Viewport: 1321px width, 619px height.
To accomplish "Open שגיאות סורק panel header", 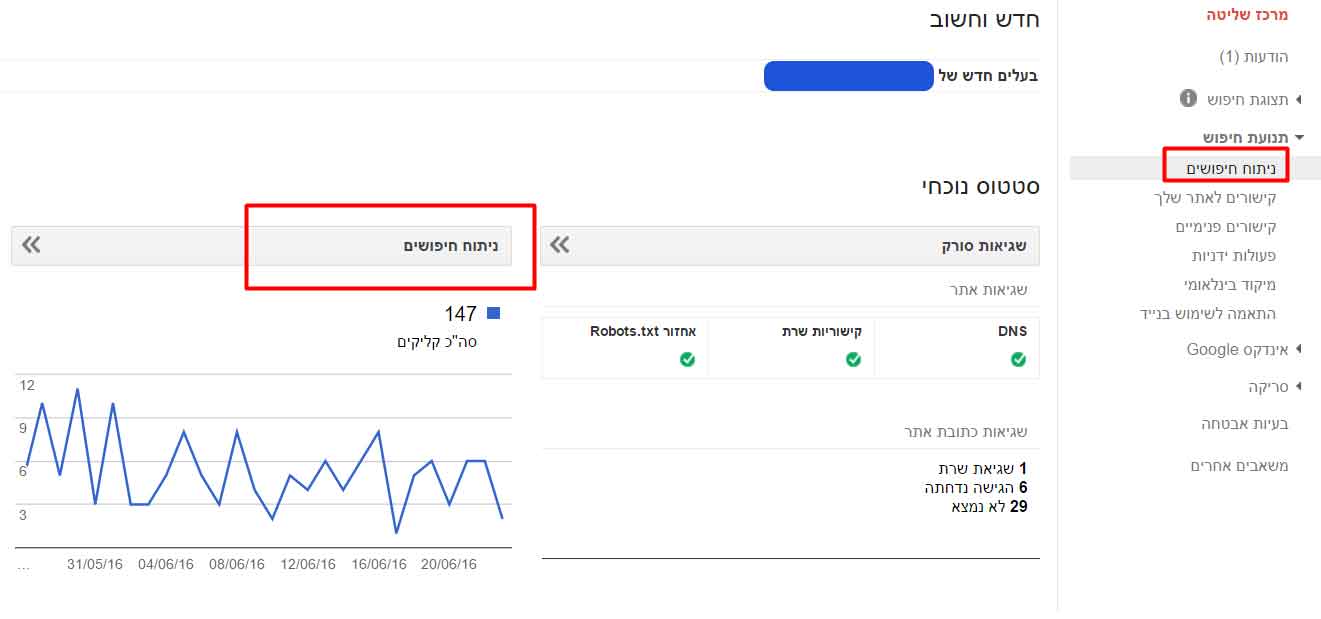I will pos(790,245).
